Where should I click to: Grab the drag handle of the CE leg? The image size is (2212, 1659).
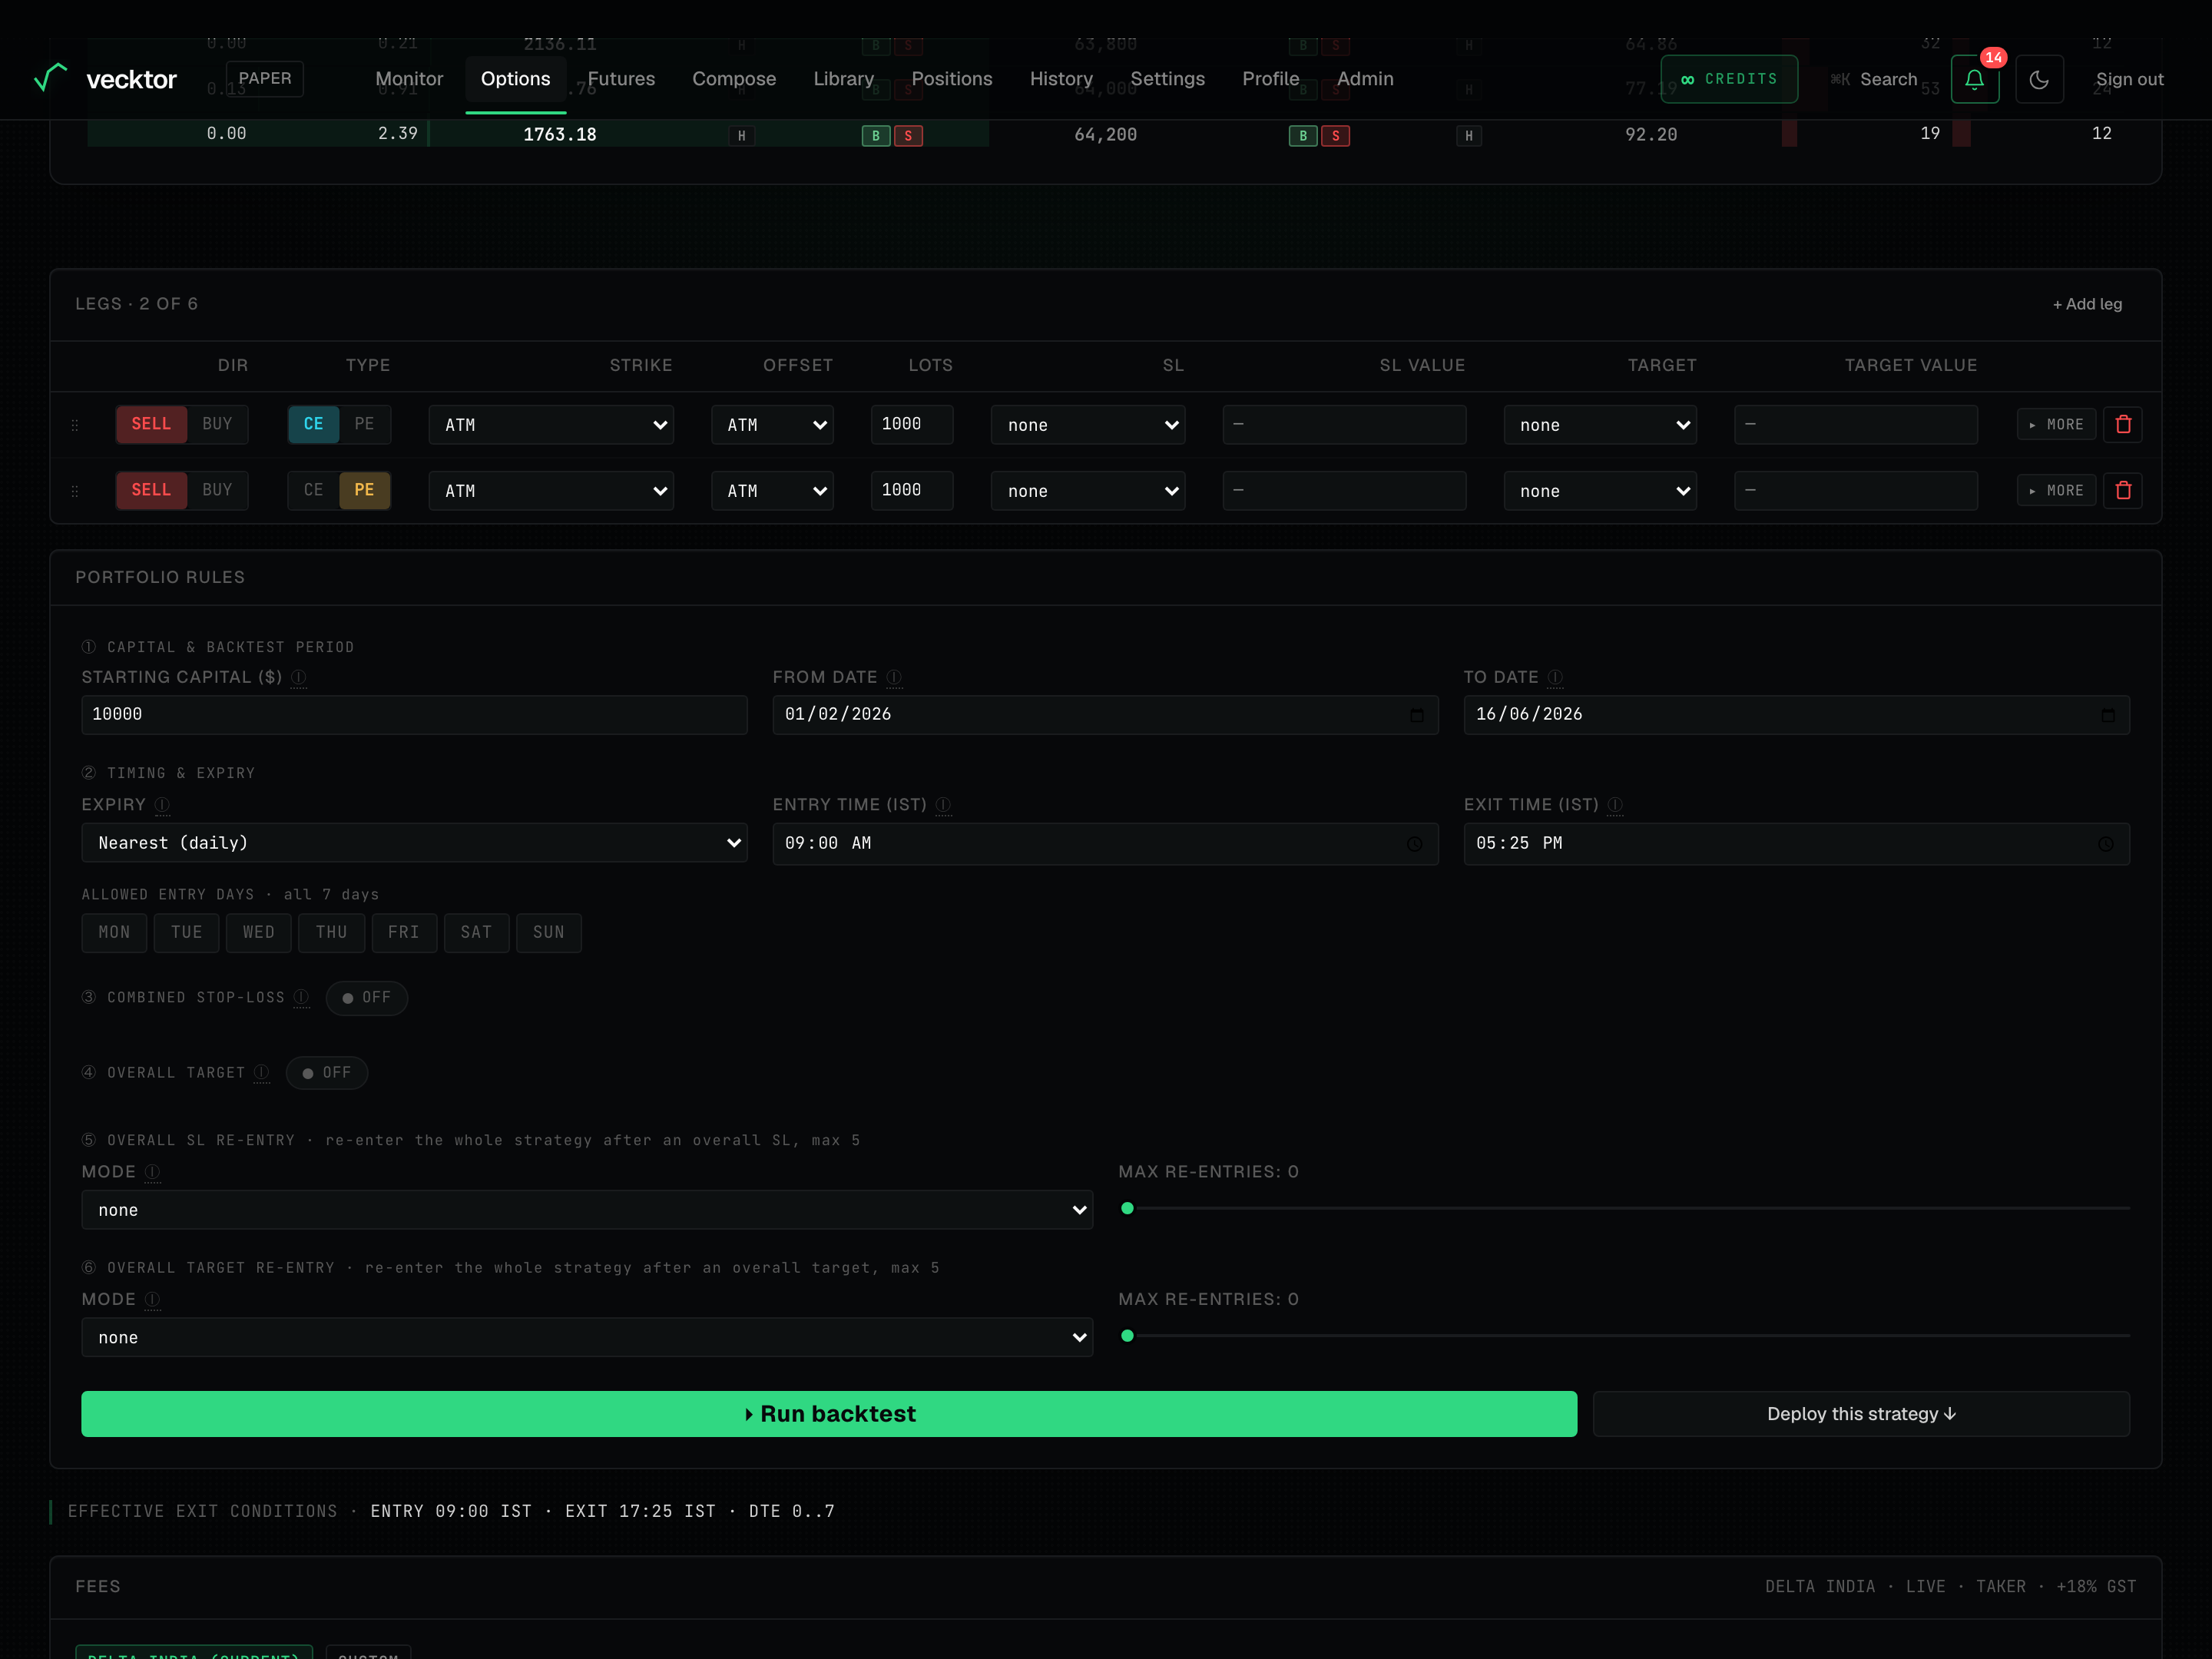pos(75,426)
